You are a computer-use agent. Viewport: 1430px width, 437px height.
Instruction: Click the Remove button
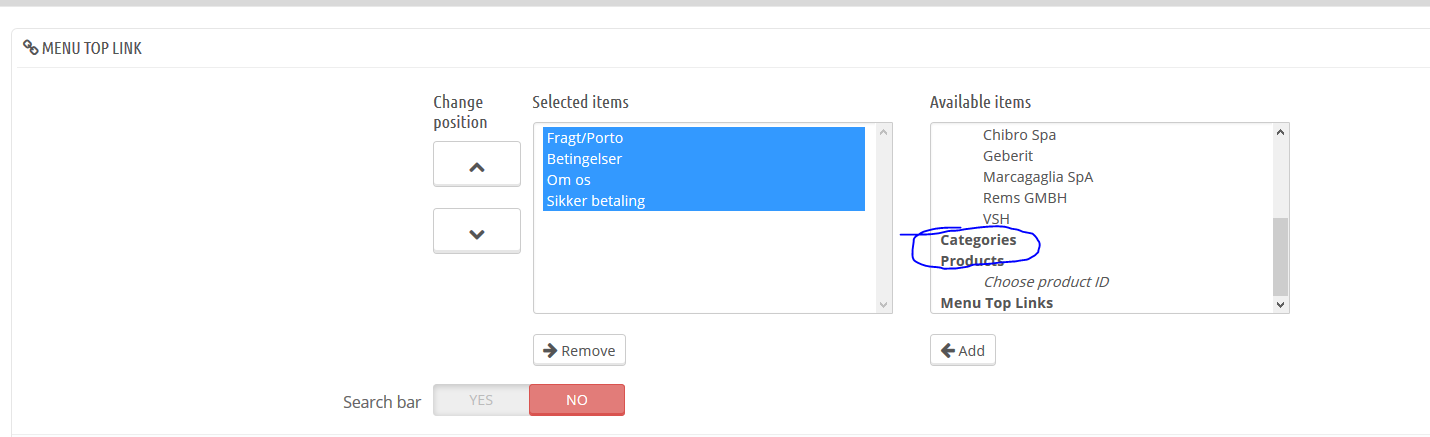click(x=579, y=350)
